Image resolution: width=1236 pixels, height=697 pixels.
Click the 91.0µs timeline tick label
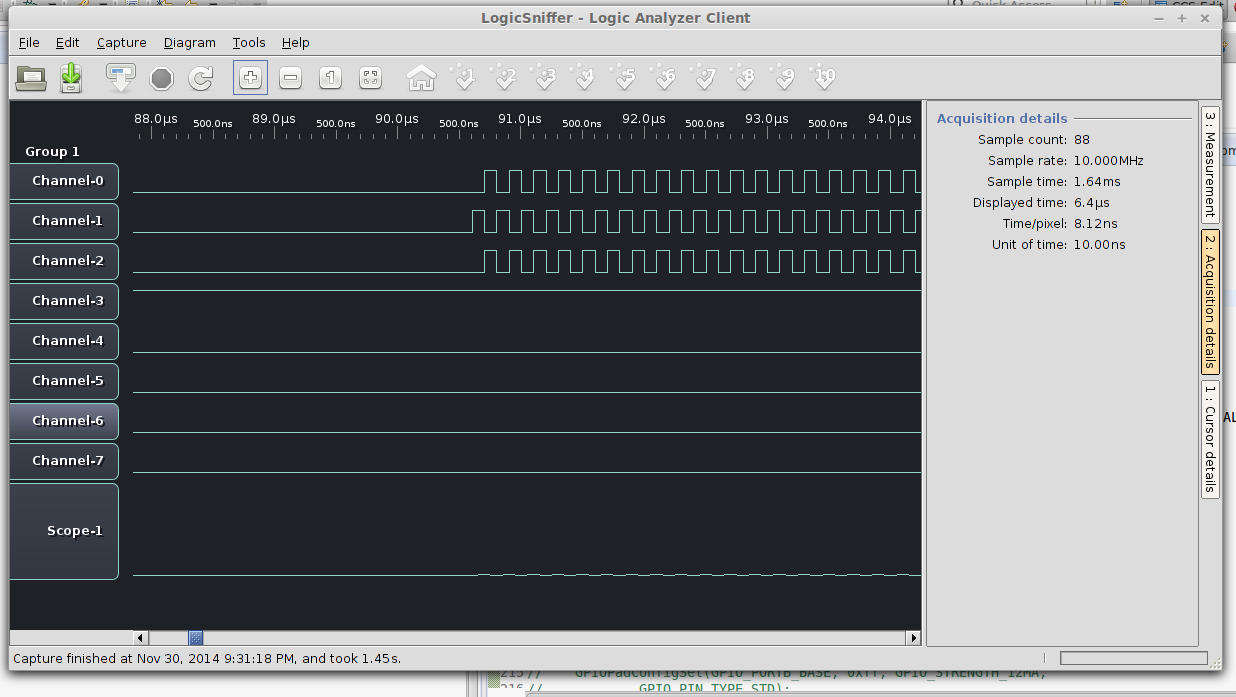pos(519,119)
